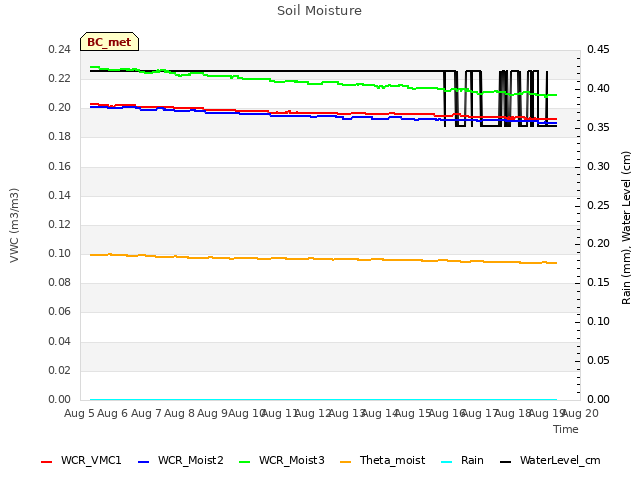Toggle WaterLevel_cm legend entry
640x480 pixels.
[550, 460]
